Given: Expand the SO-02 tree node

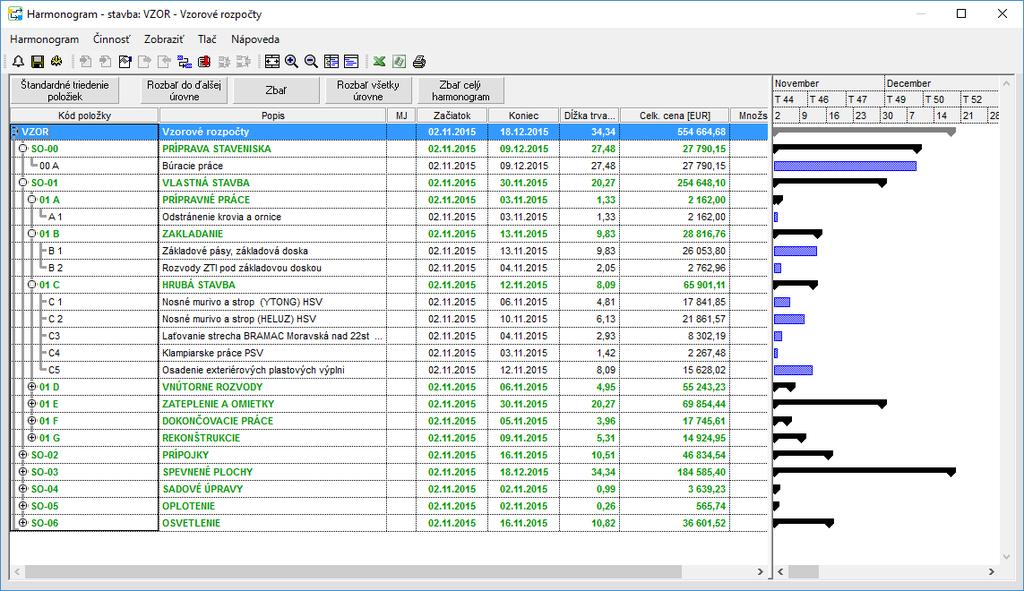Looking at the screenshot, I should 23,455.
